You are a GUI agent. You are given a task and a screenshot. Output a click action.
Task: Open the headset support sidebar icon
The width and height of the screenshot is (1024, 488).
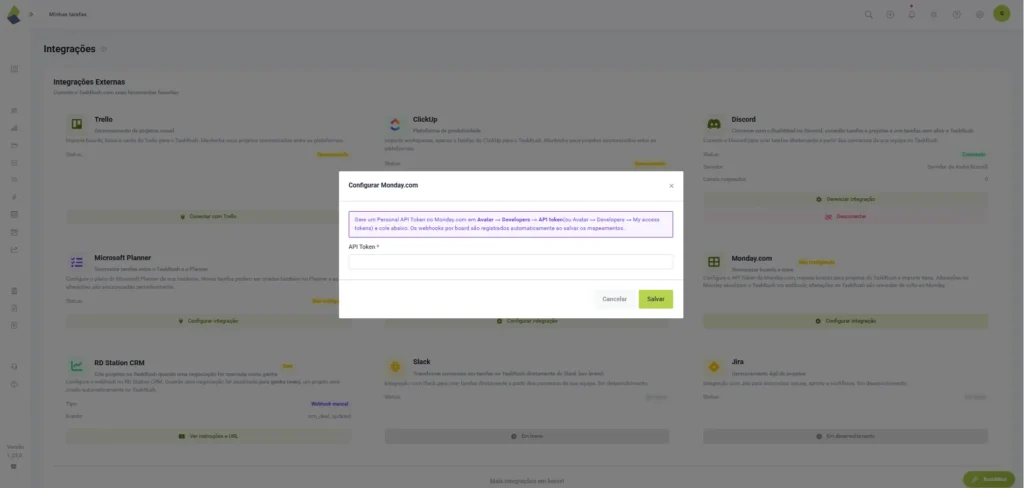click(14, 366)
